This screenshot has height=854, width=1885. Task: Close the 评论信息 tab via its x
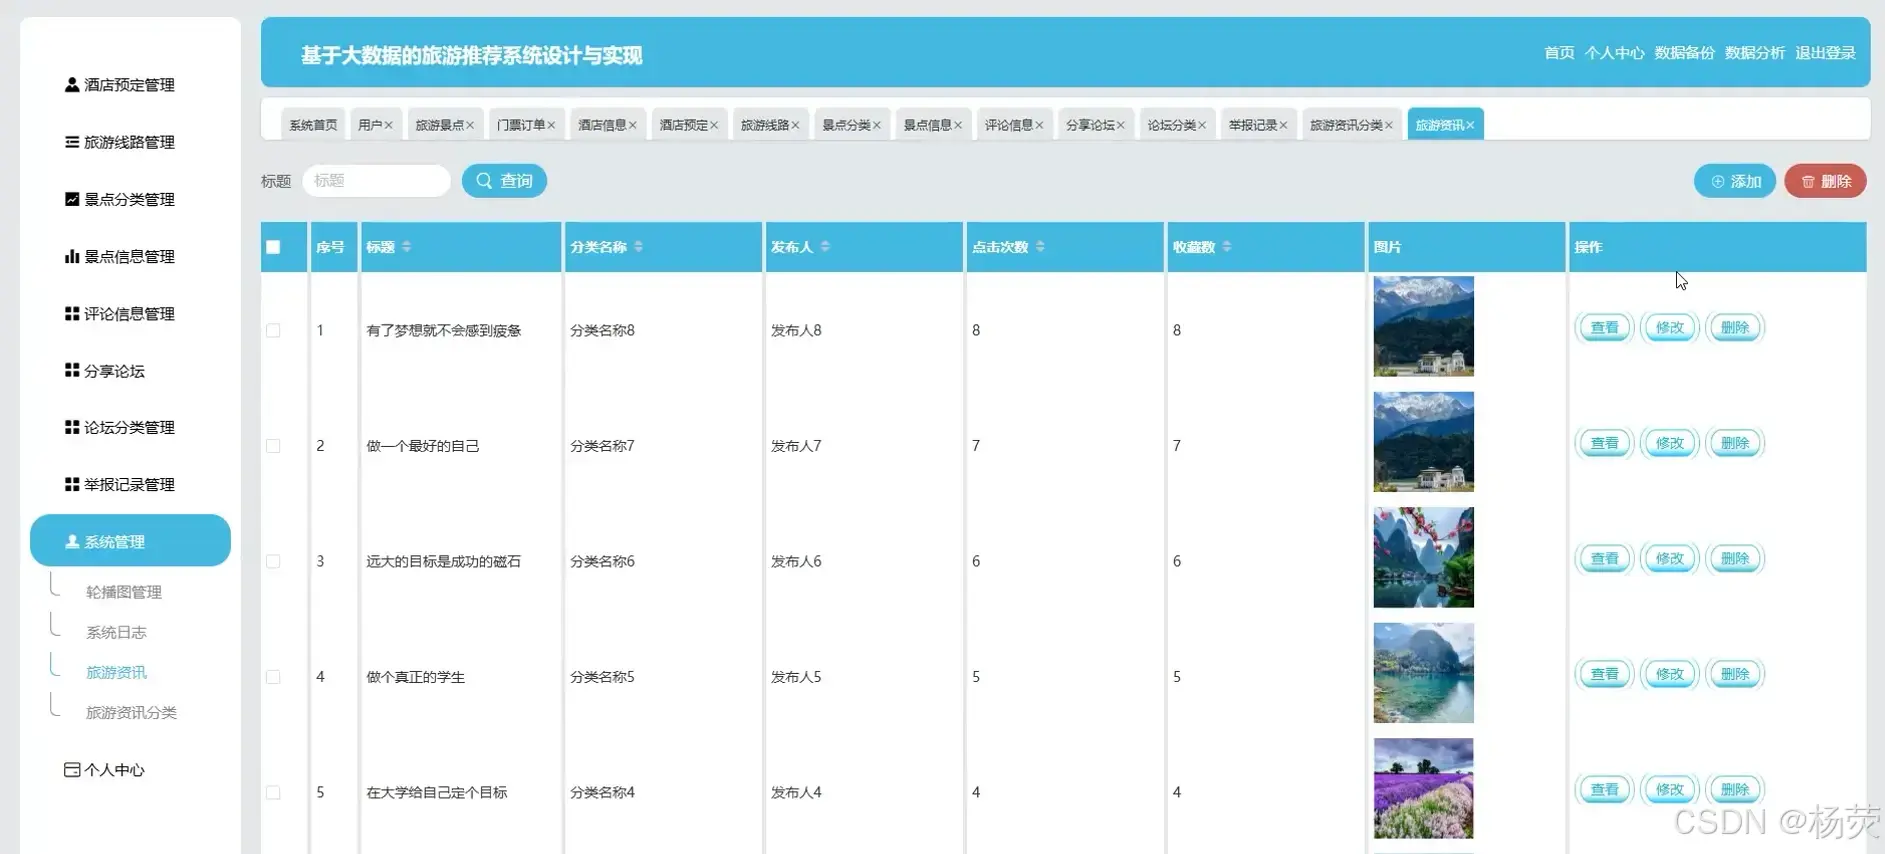[1039, 125]
